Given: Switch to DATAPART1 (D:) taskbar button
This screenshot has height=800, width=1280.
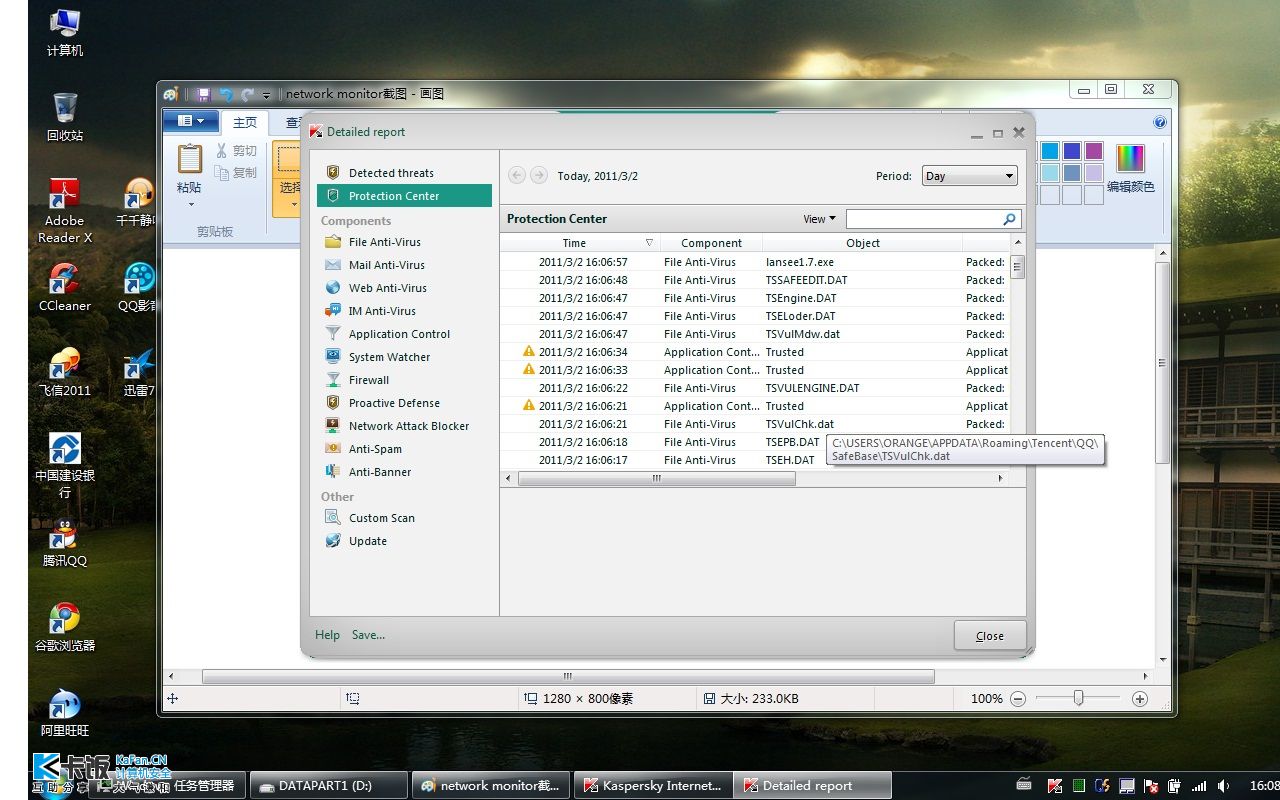Looking at the screenshot, I should (x=328, y=785).
